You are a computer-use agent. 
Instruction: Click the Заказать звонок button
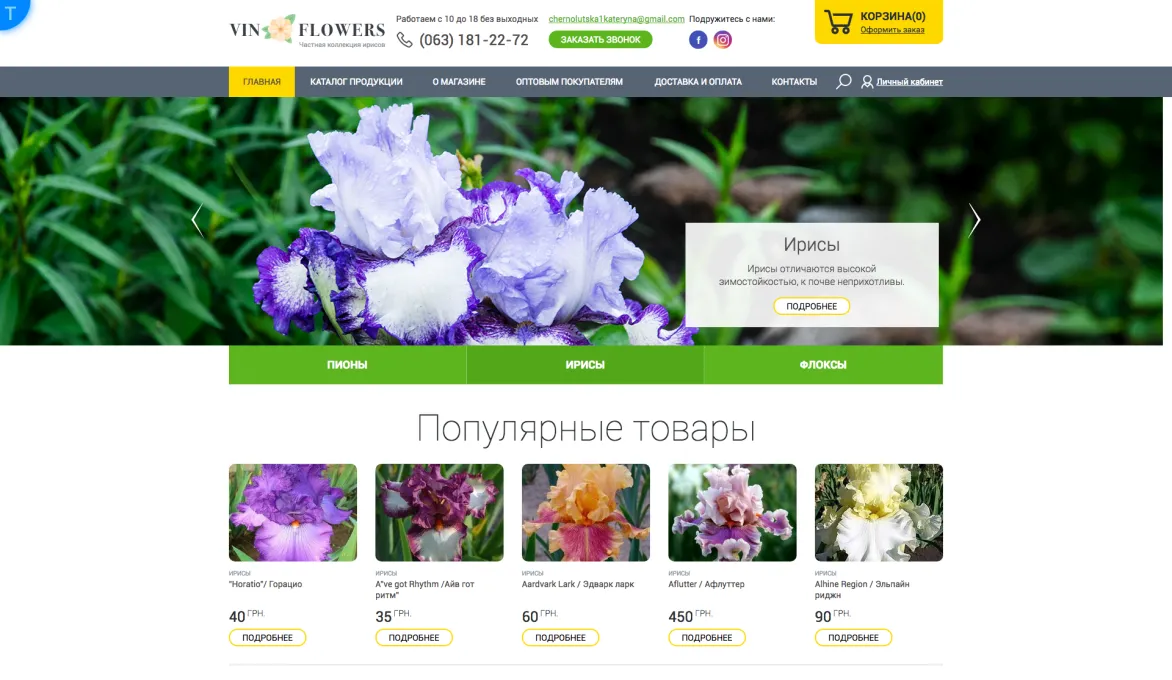coord(600,40)
